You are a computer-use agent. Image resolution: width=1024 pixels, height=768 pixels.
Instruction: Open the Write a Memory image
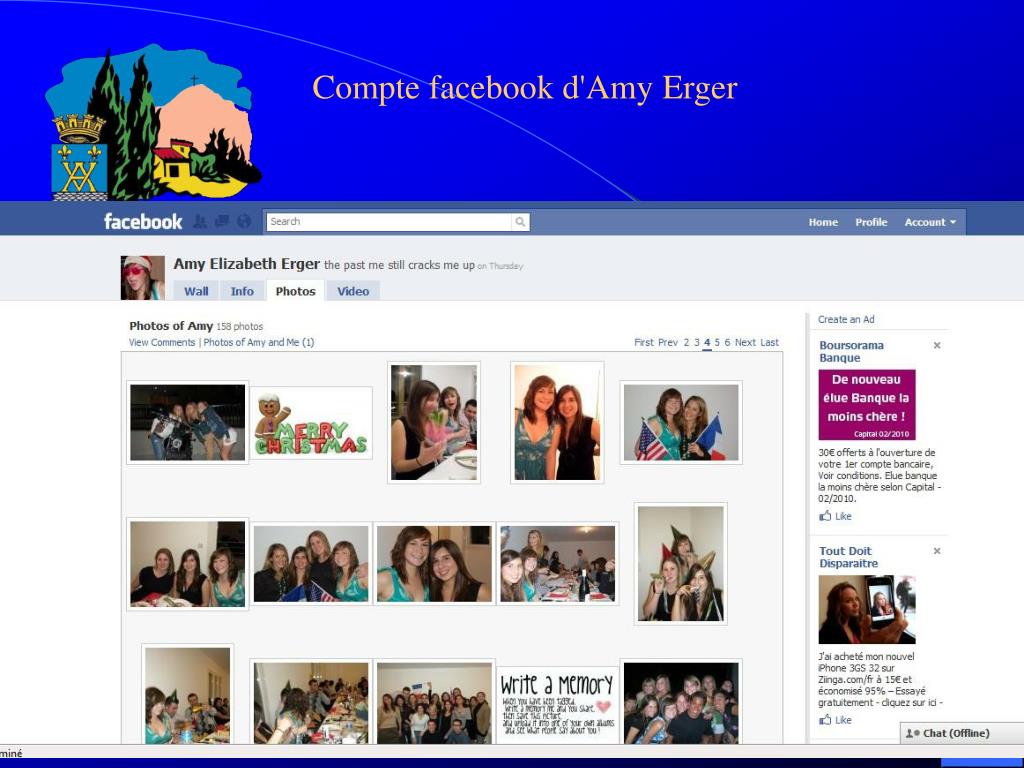[x=557, y=705]
